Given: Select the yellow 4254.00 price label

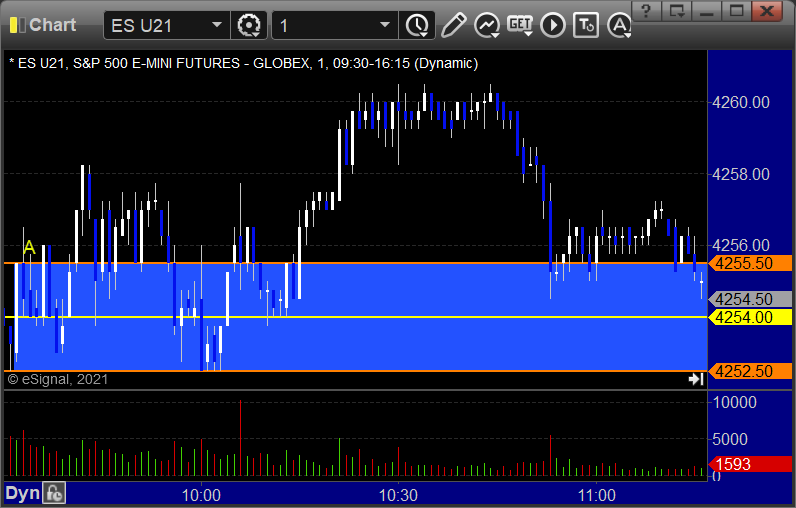Looking at the screenshot, I should [750, 317].
